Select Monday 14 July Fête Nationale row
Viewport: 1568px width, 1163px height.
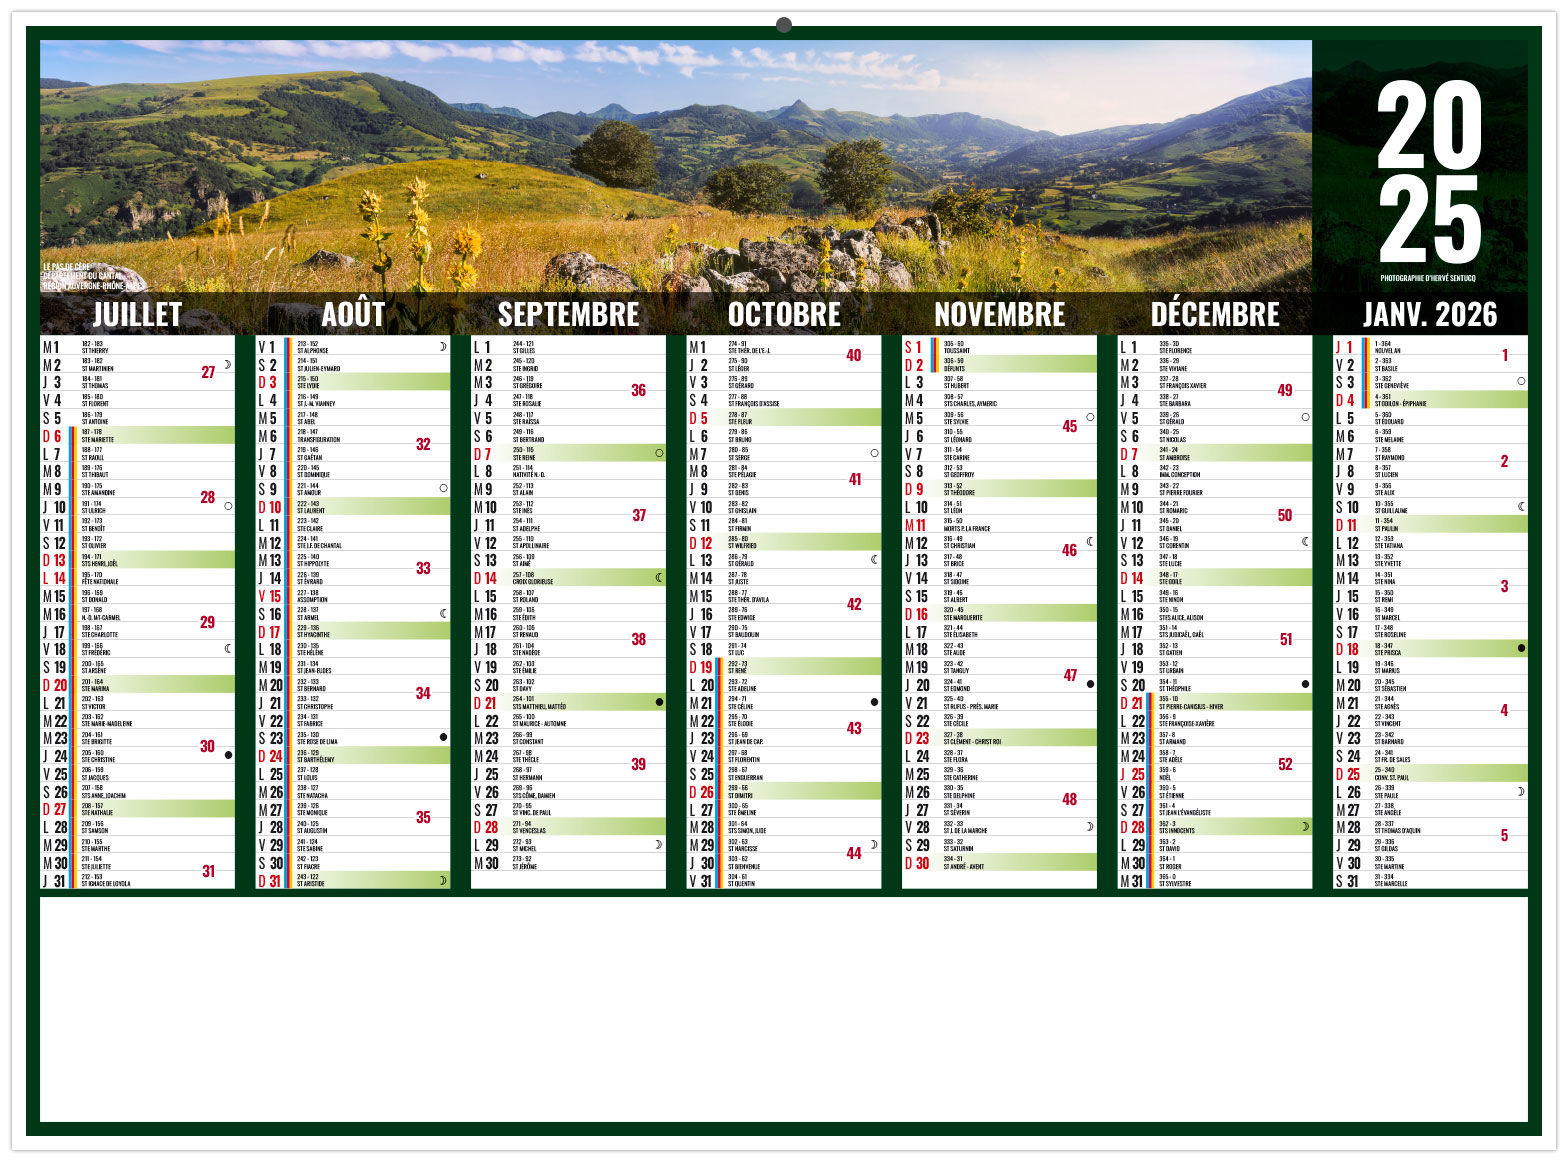137,577
